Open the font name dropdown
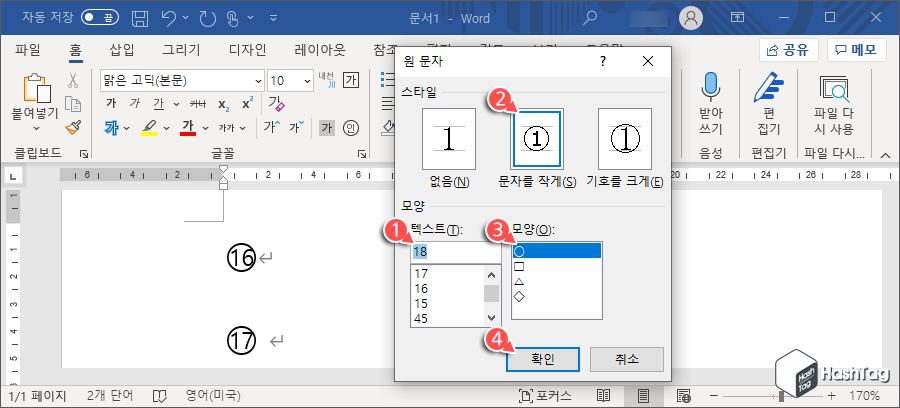This screenshot has height=408, width=900. 257,80
